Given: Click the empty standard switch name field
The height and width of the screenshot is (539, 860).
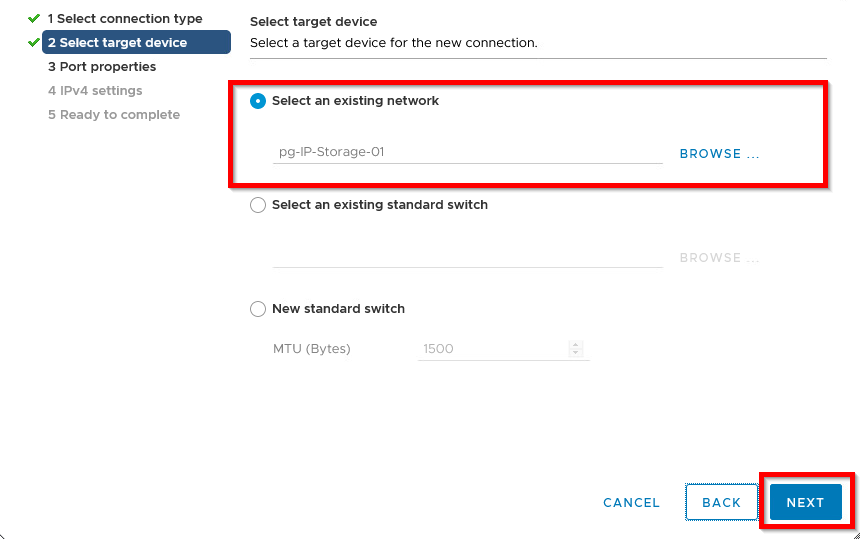Looking at the screenshot, I should coord(468,256).
